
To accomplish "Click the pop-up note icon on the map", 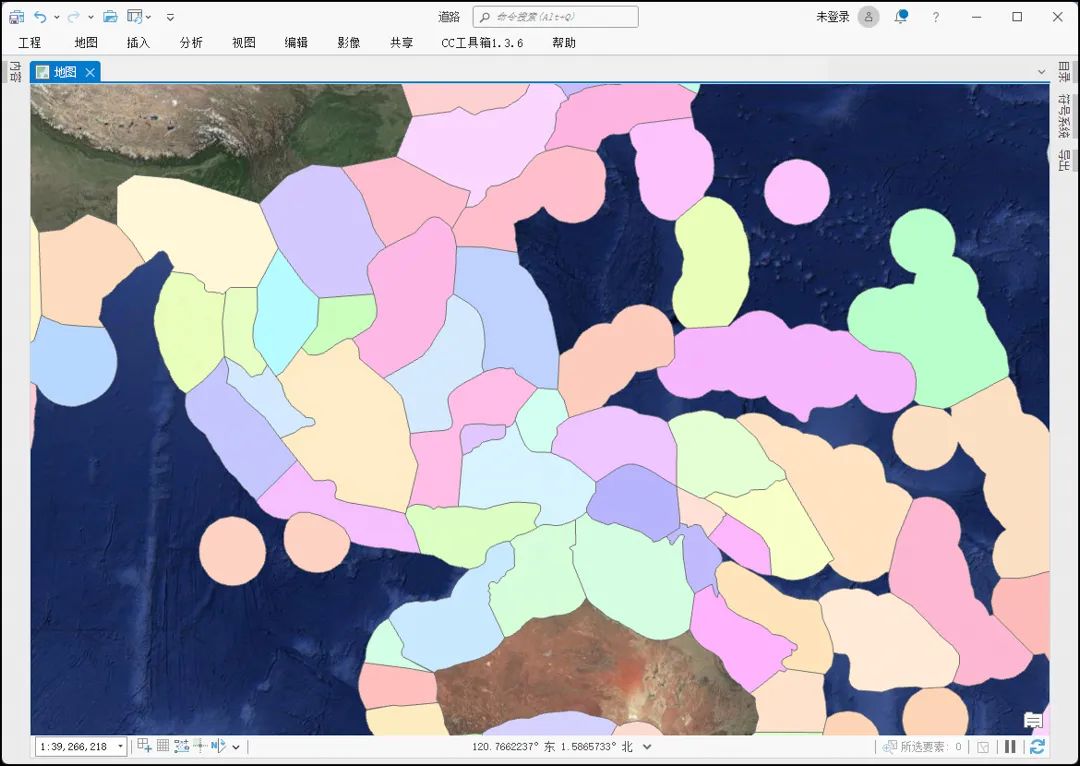I will (x=1033, y=721).
